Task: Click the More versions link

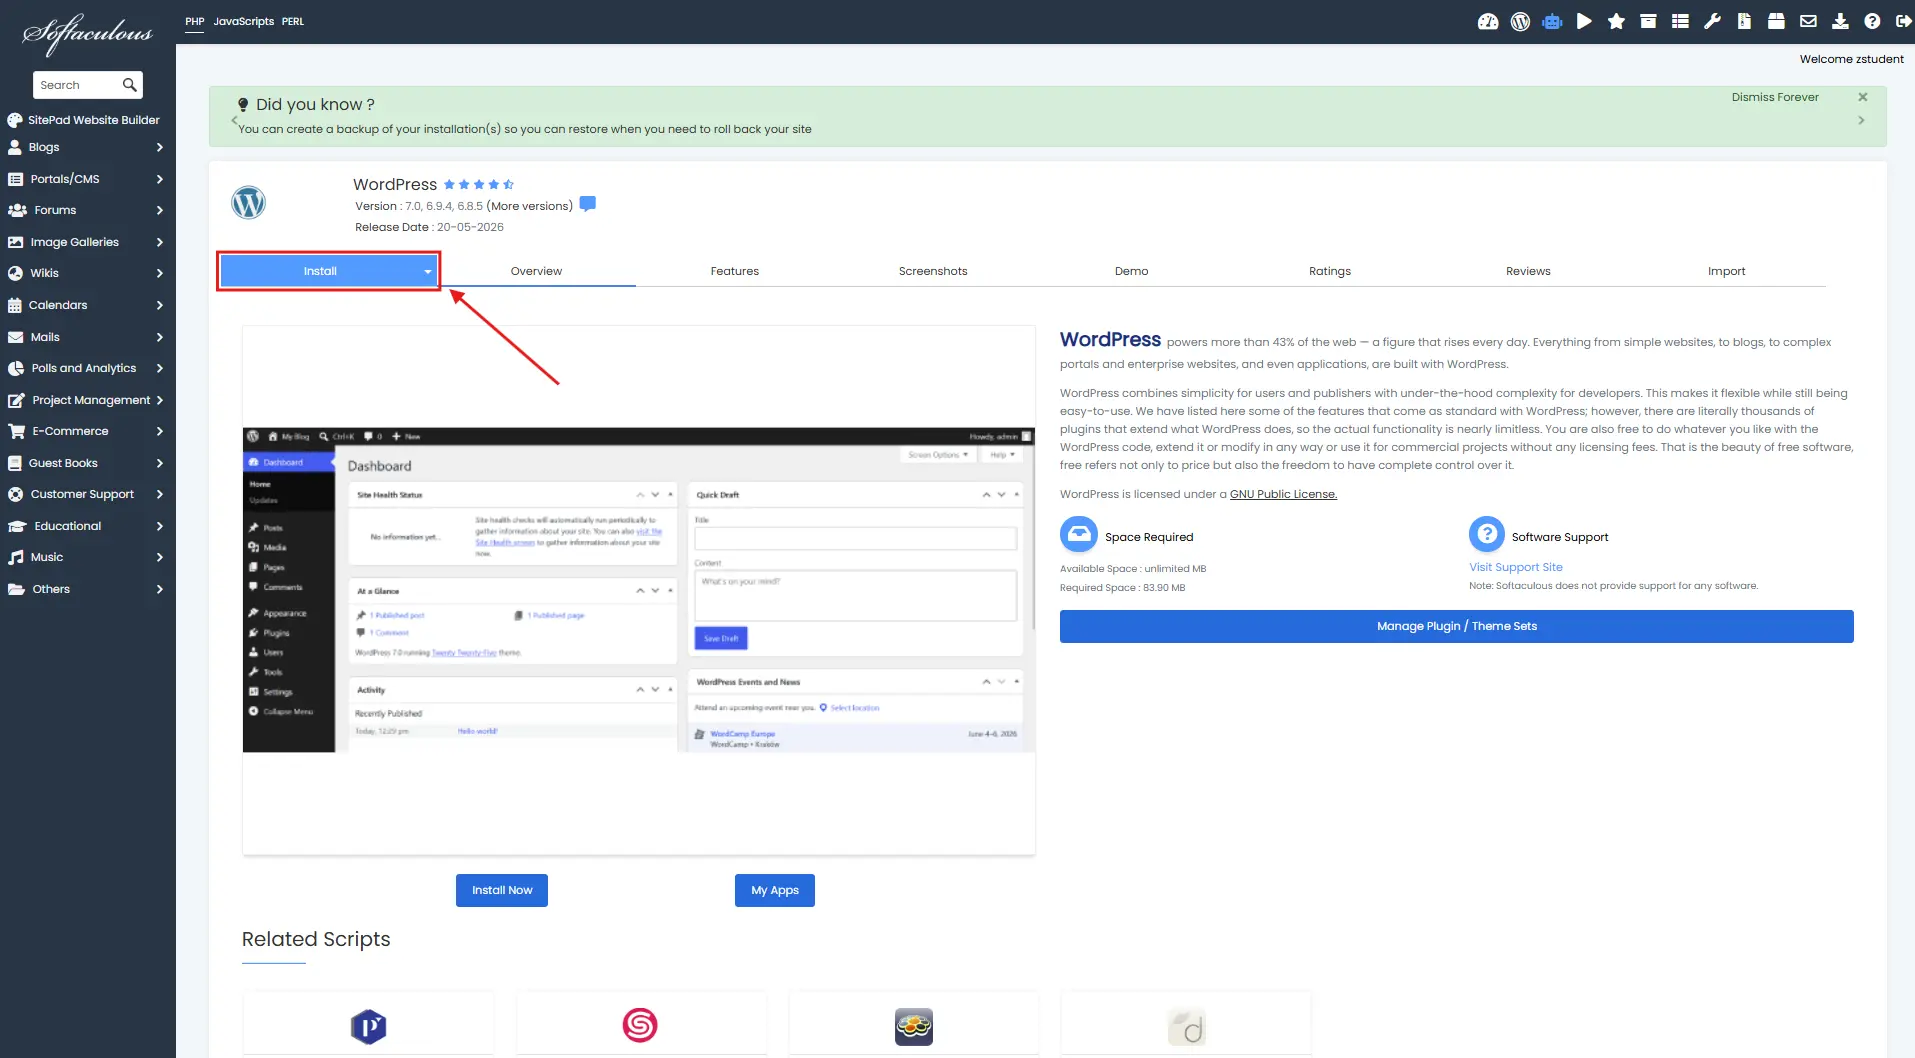Action: [529, 206]
